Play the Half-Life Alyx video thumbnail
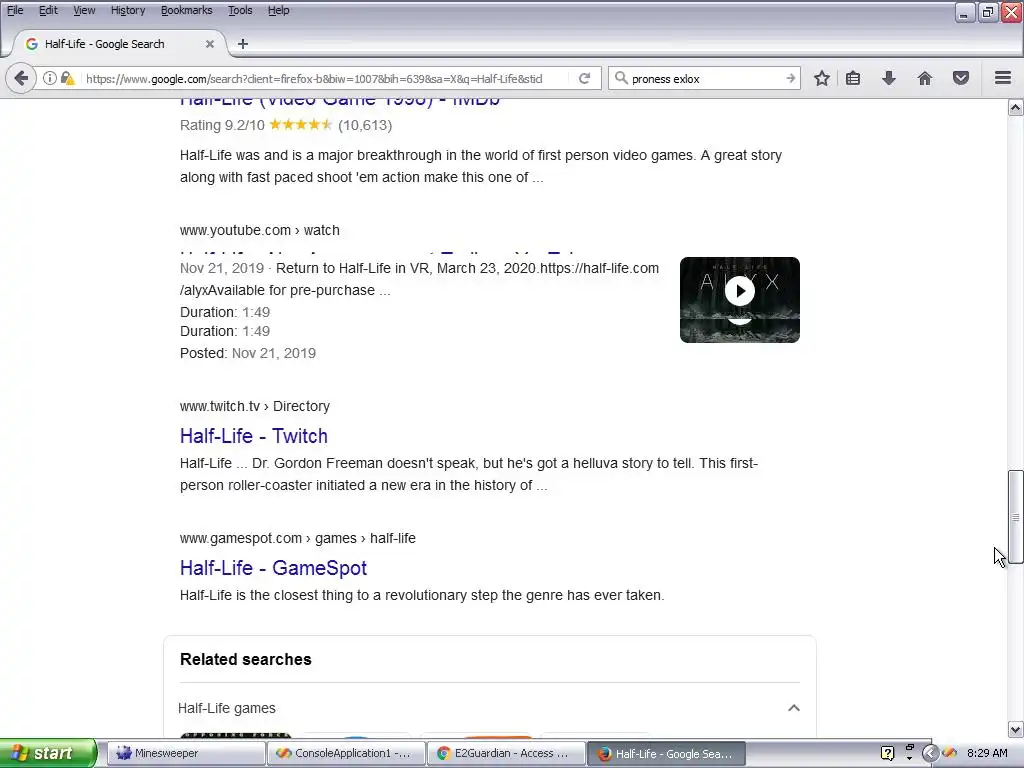This screenshot has height=768, width=1024. point(739,300)
